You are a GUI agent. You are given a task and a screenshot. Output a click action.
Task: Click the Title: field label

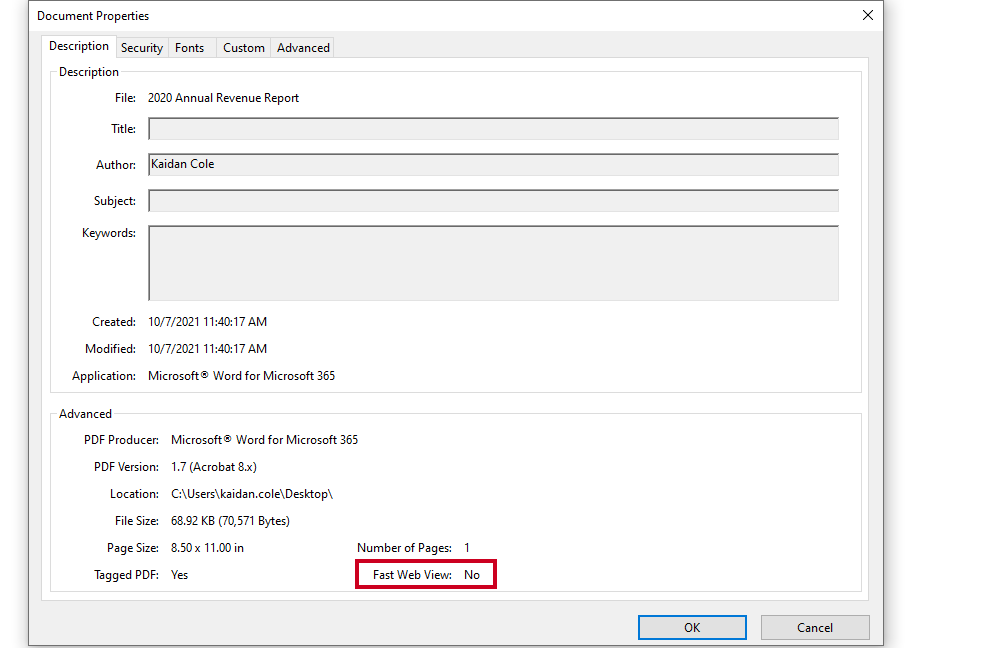[x=123, y=129]
